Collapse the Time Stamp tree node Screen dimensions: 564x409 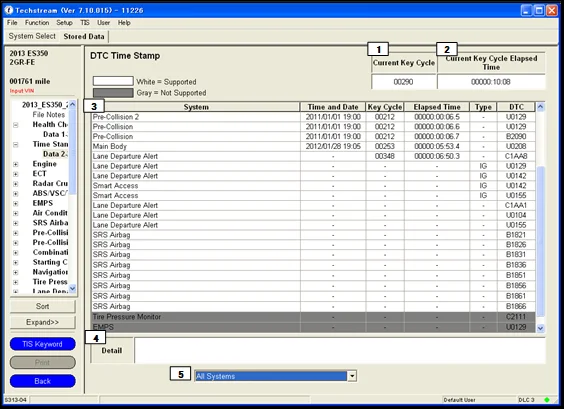point(15,145)
